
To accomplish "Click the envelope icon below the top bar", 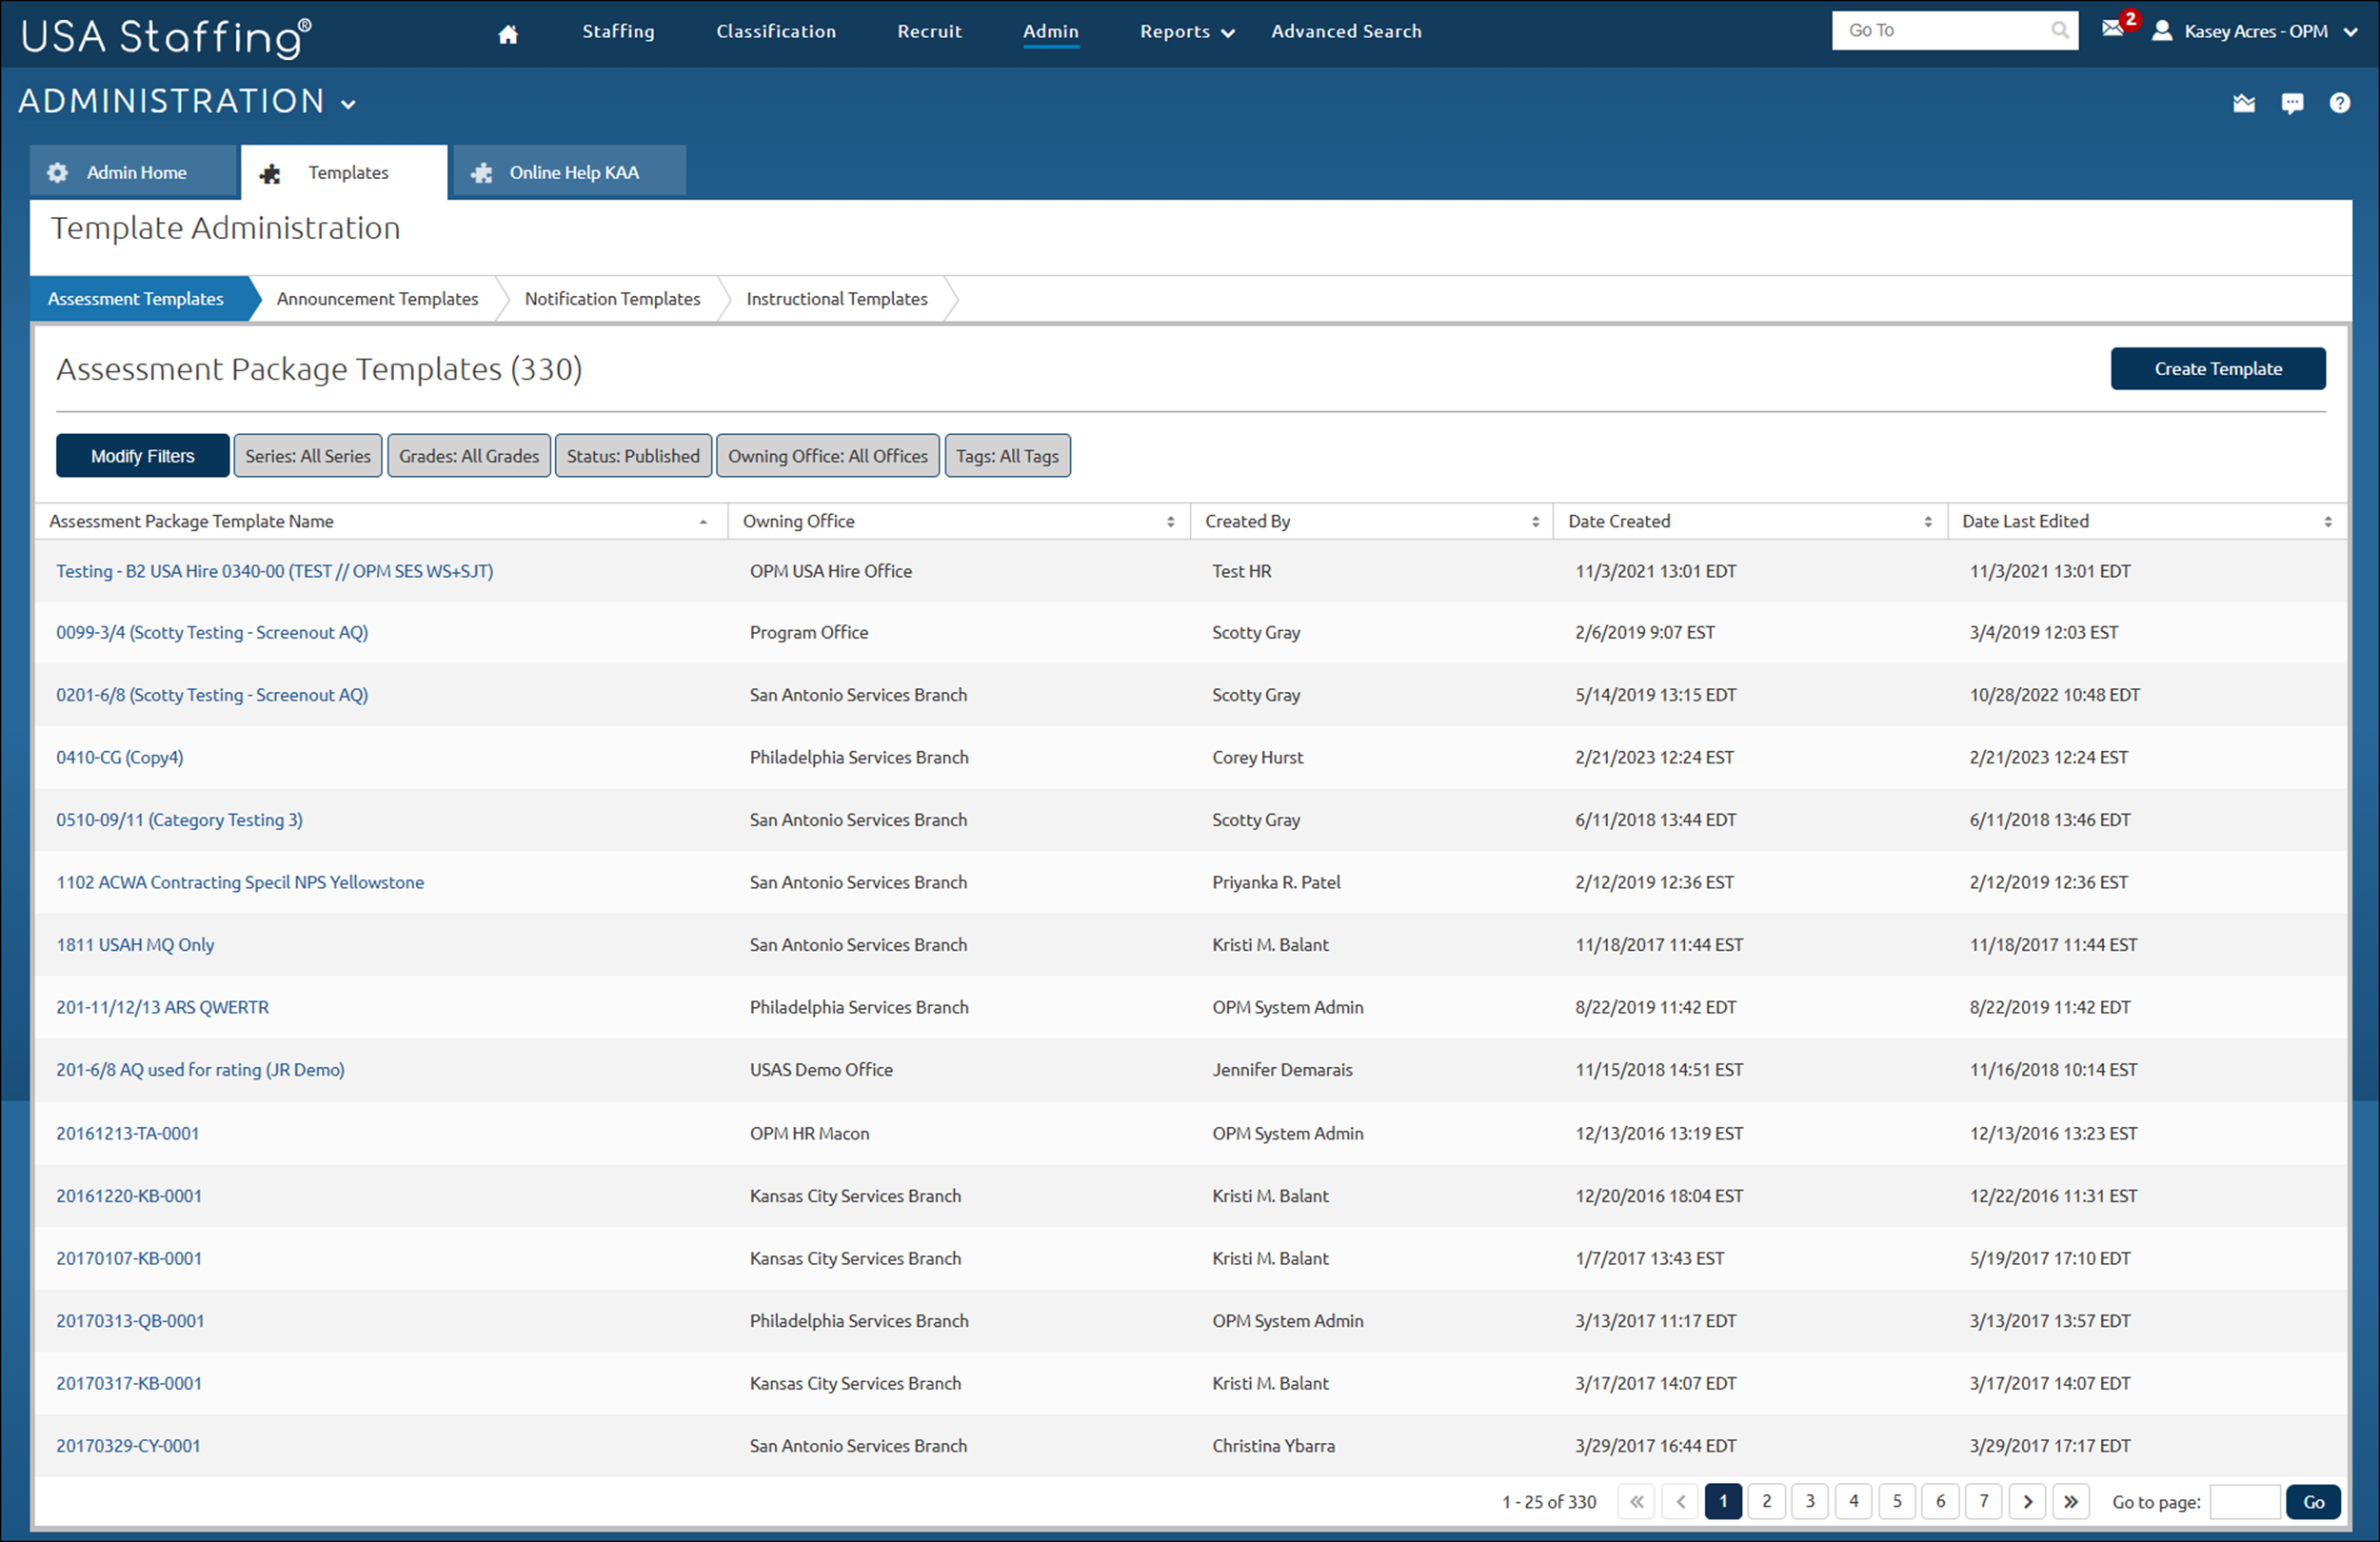I will coord(2244,102).
